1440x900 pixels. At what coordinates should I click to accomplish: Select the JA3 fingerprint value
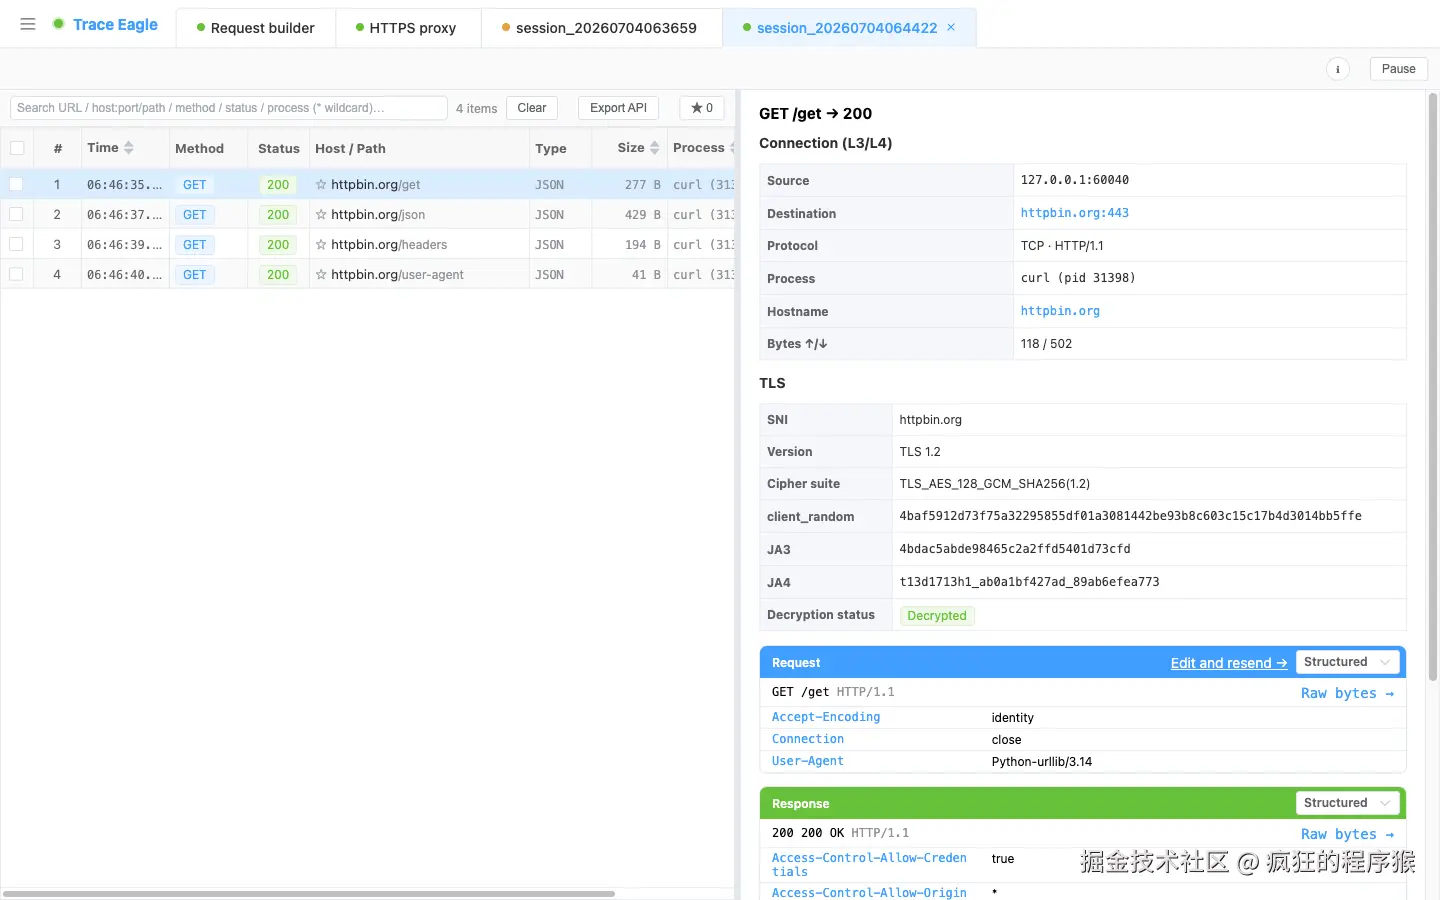1015,549
